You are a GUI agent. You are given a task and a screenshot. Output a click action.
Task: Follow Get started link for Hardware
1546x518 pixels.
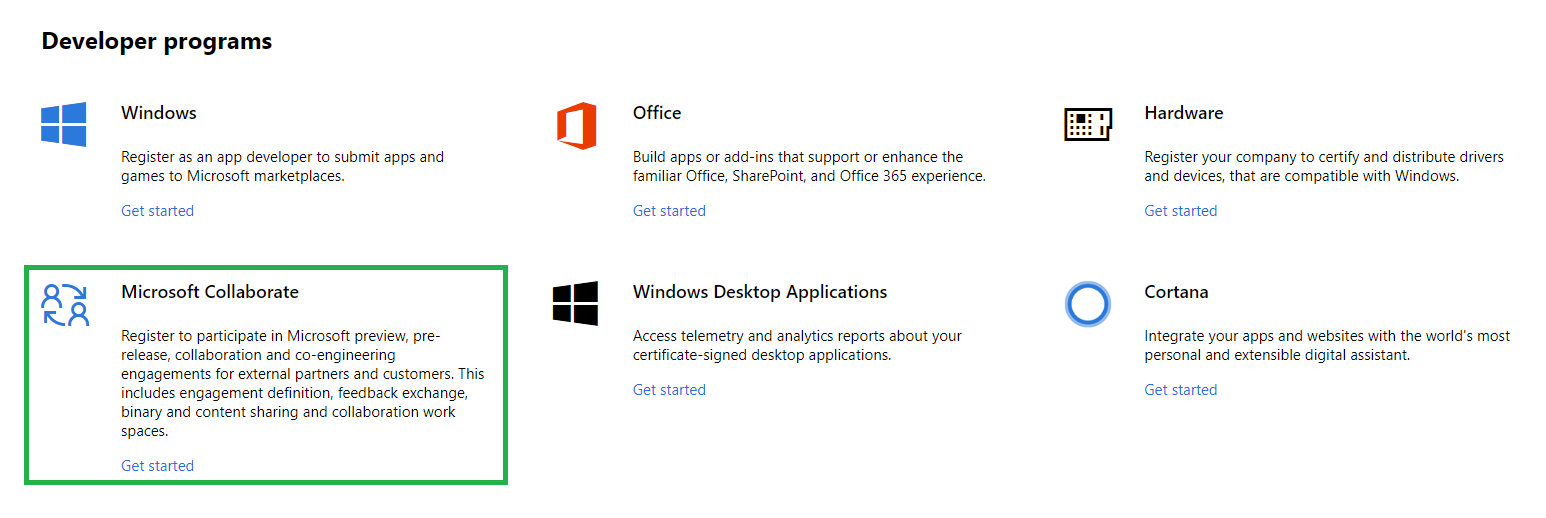[1180, 211]
